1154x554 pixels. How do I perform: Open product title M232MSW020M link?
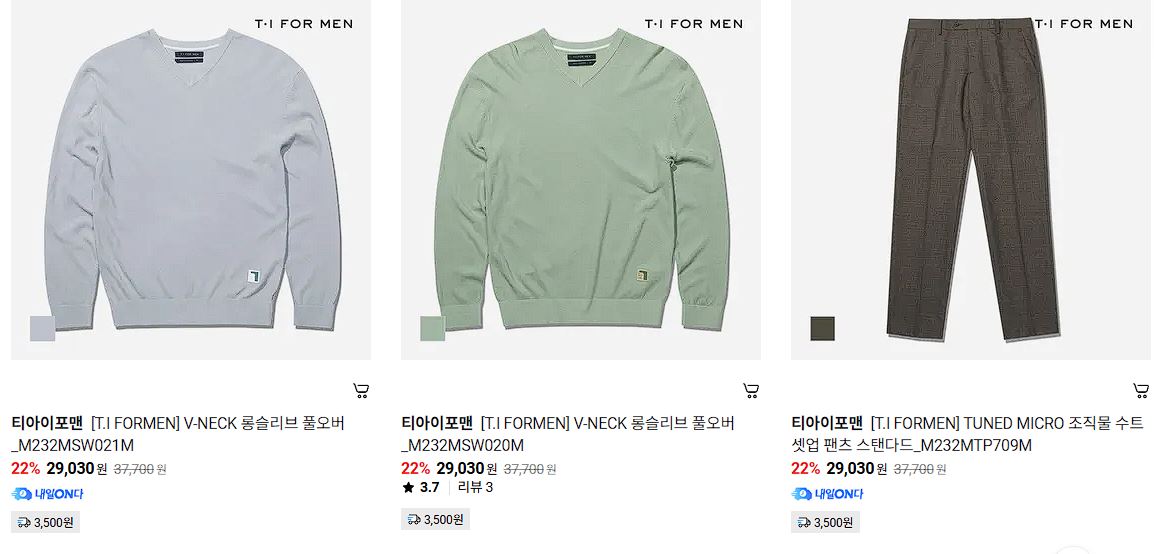(567, 434)
